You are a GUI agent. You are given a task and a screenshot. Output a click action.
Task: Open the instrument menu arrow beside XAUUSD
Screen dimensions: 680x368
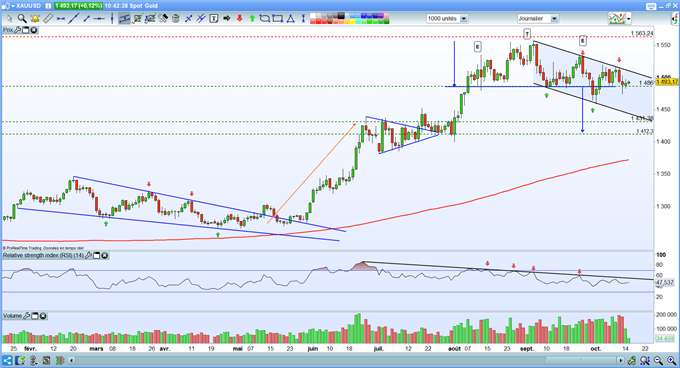click(13, 6)
